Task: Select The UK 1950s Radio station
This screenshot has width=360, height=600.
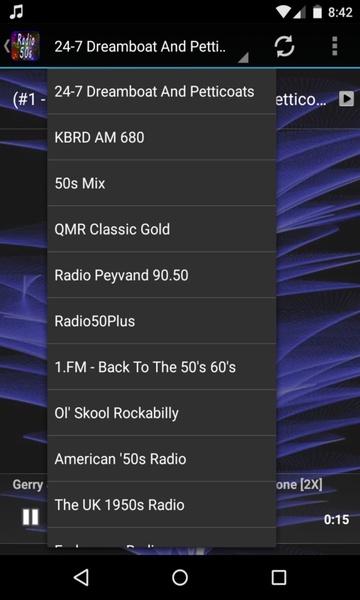Action: [161, 504]
